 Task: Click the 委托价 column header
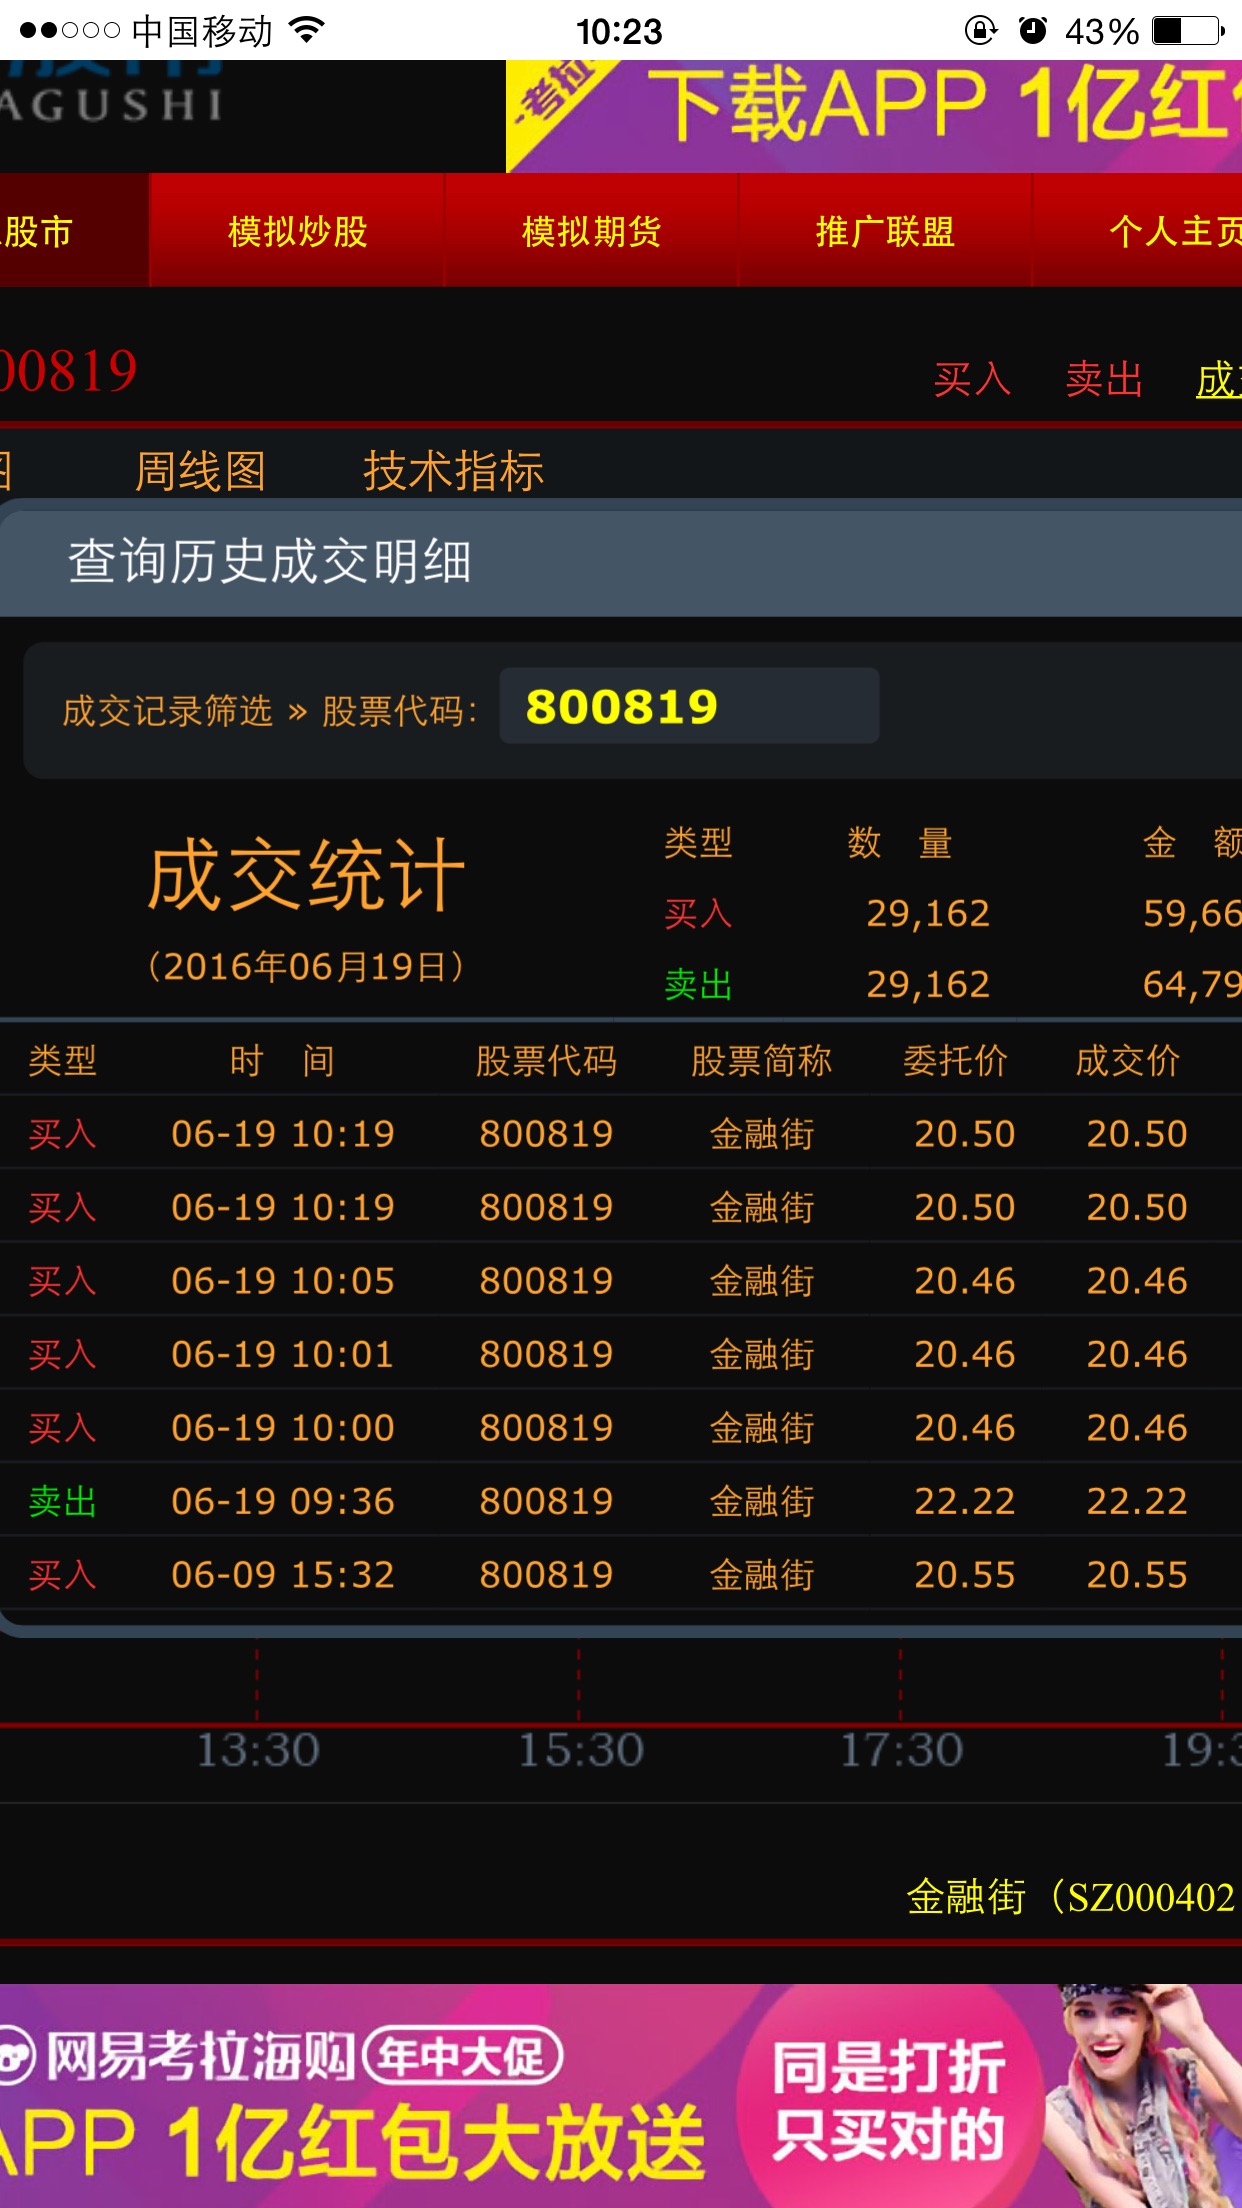pos(955,1061)
